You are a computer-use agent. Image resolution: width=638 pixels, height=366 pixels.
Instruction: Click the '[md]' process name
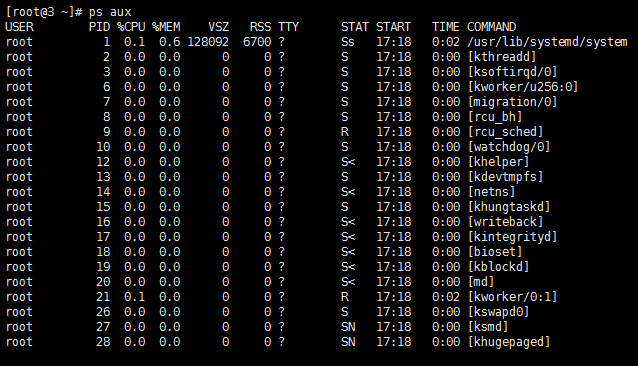coord(481,282)
